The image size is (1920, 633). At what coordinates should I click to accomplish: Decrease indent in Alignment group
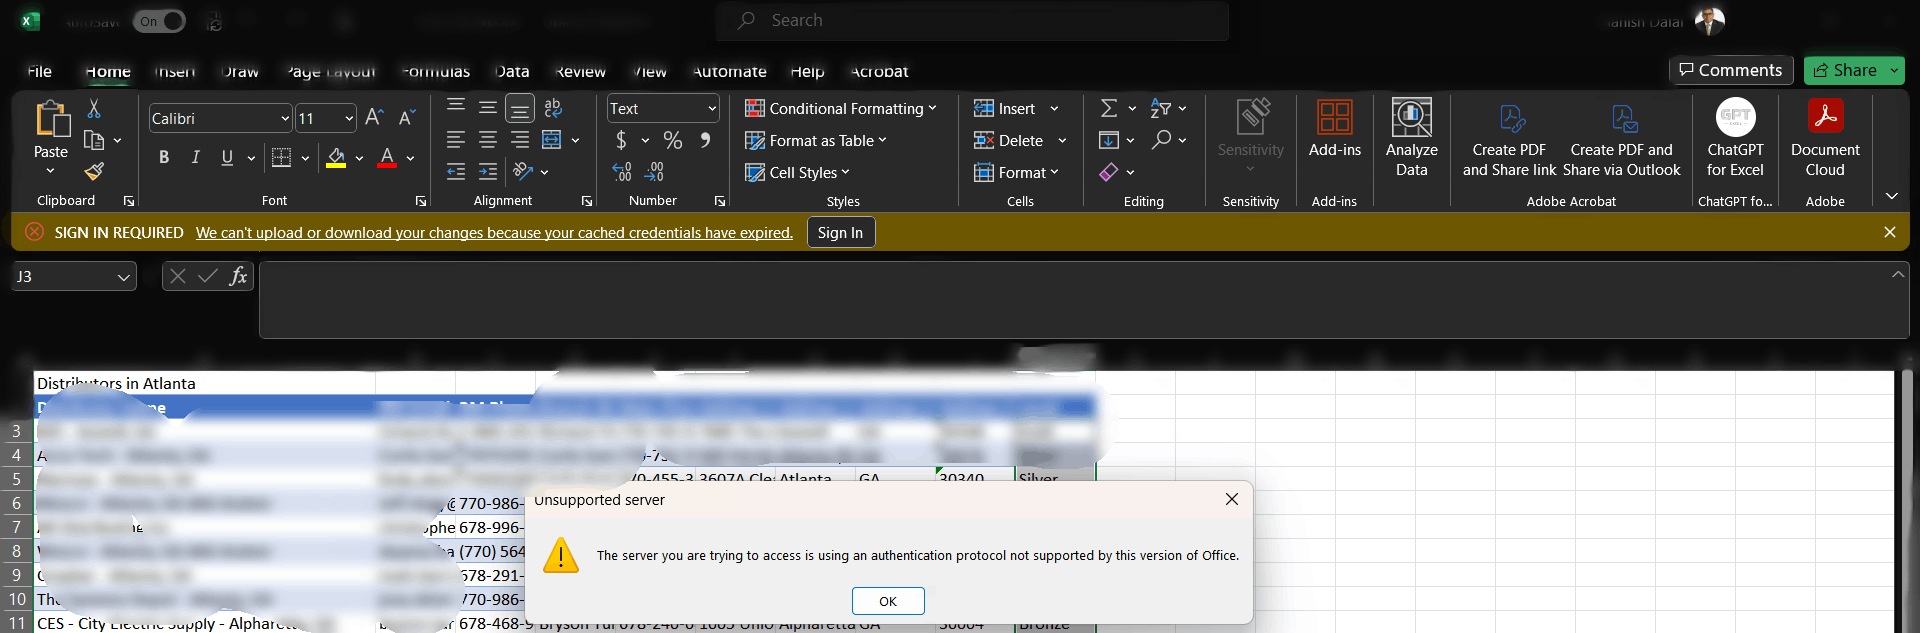coord(456,172)
